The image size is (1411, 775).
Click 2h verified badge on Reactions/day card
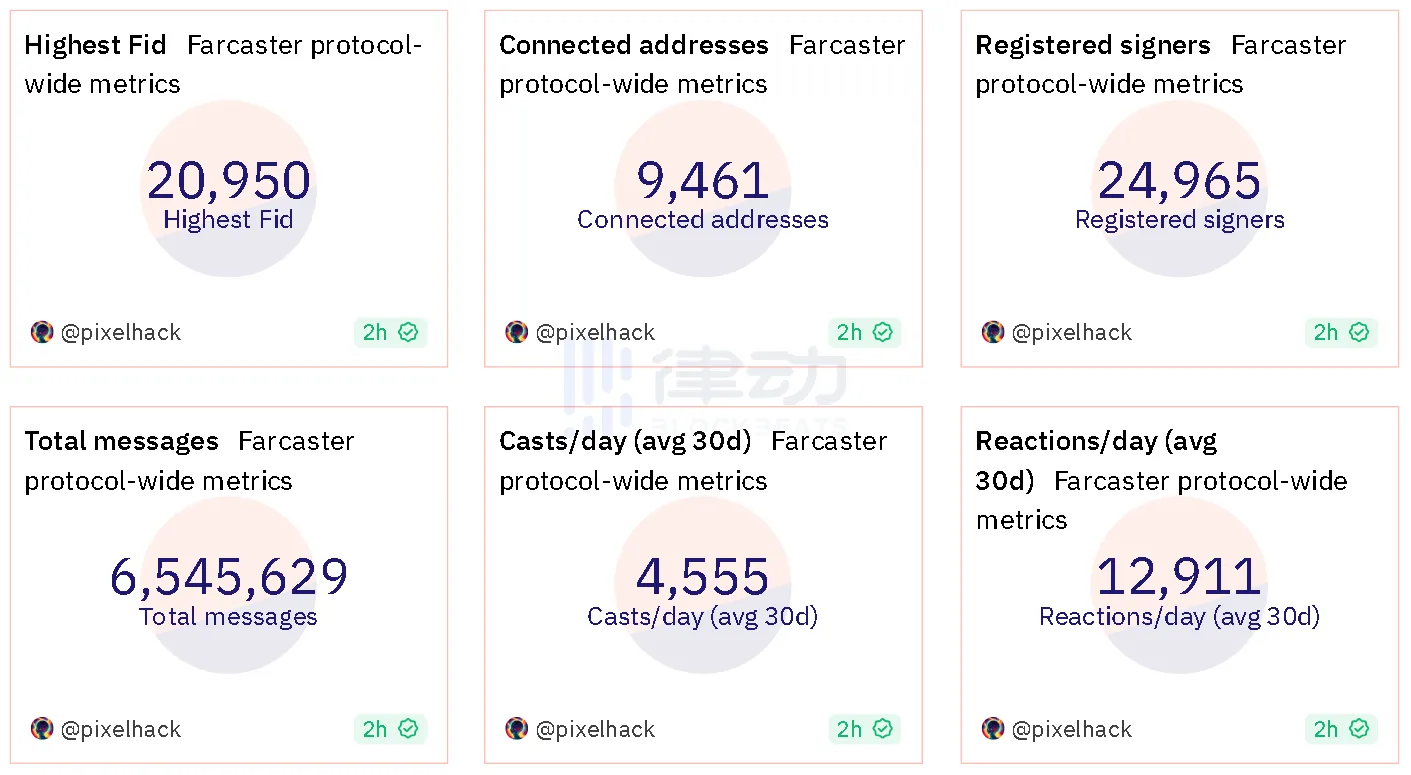(1341, 729)
